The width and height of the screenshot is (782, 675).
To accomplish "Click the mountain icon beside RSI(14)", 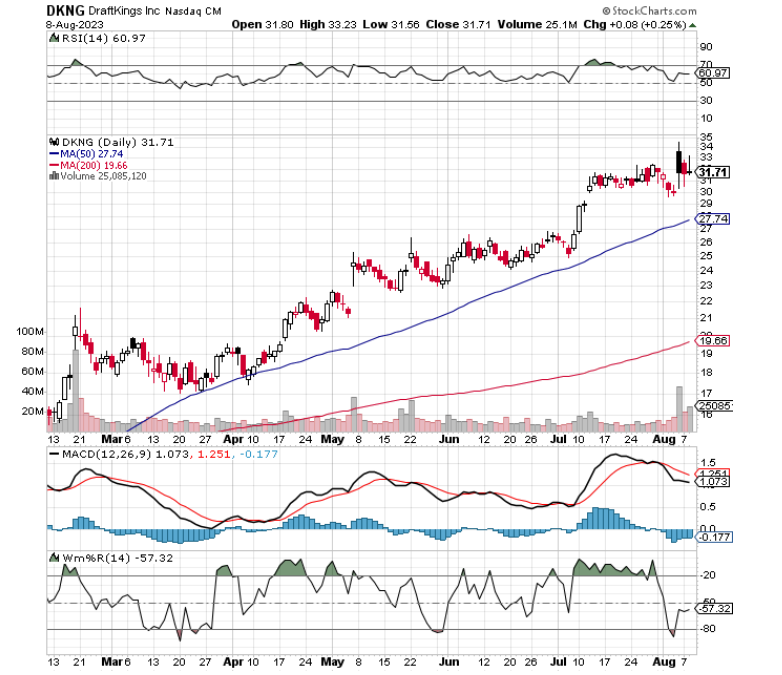I will click(53, 38).
